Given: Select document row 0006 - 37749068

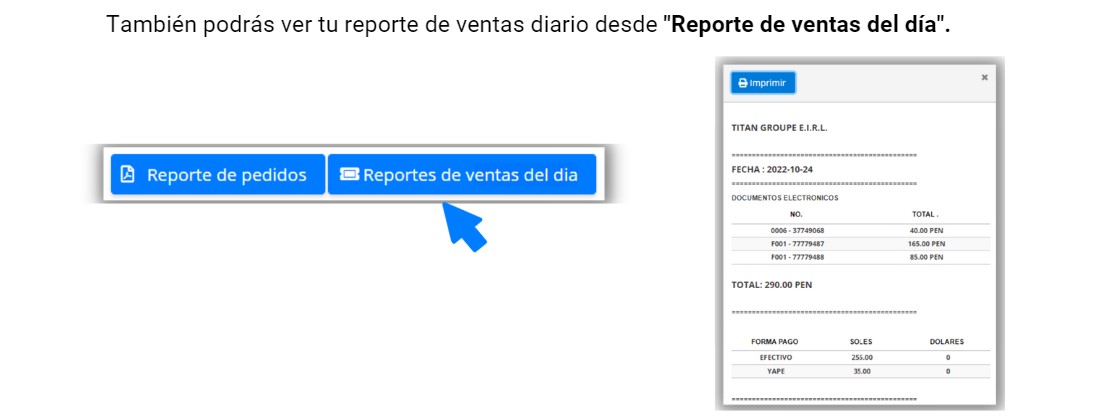Looking at the screenshot, I should (x=860, y=231).
